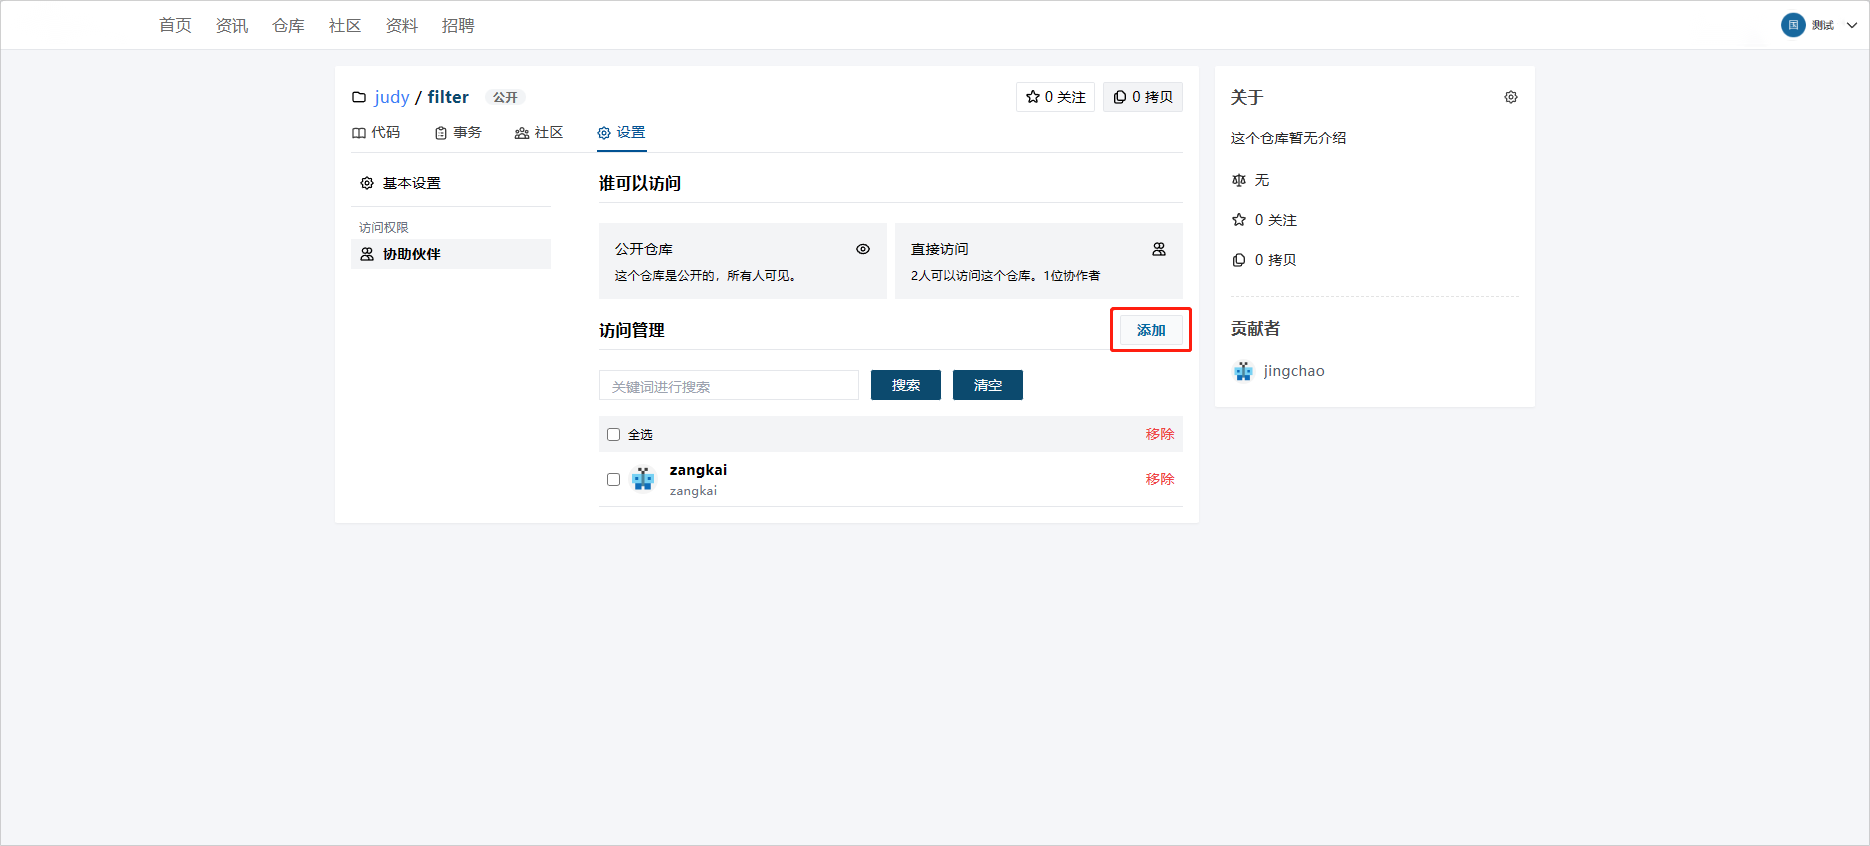
Task: Switch to the 事务 tab
Action: click(458, 133)
